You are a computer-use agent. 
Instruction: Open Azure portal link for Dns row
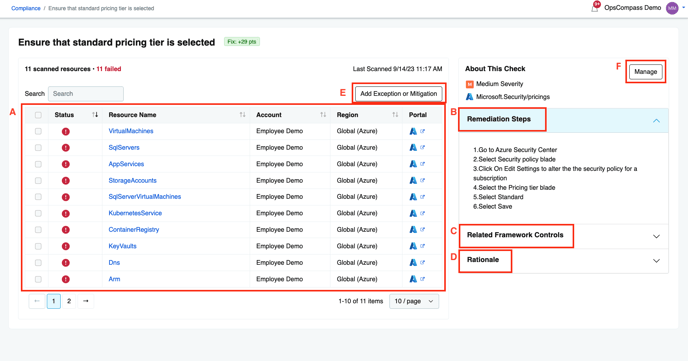point(422,263)
